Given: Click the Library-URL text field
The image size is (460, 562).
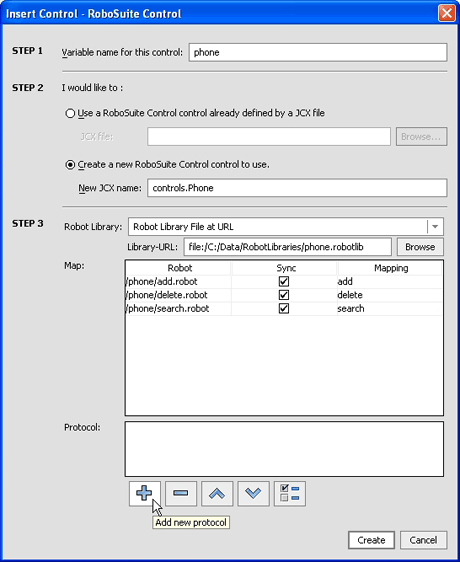Looking at the screenshot, I should pyautogui.click(x=288, y=247).
